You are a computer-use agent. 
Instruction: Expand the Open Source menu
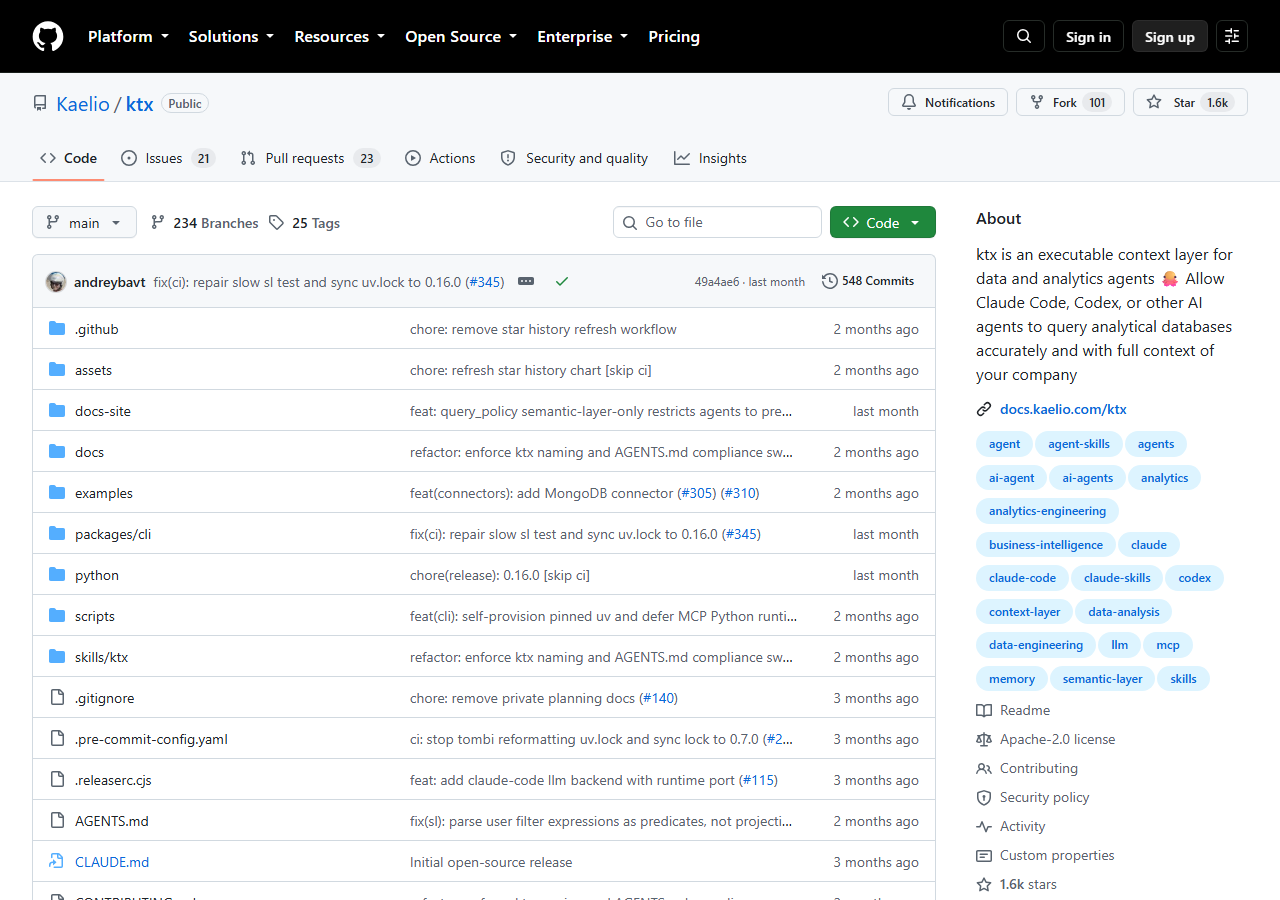(x=461, y=36)
